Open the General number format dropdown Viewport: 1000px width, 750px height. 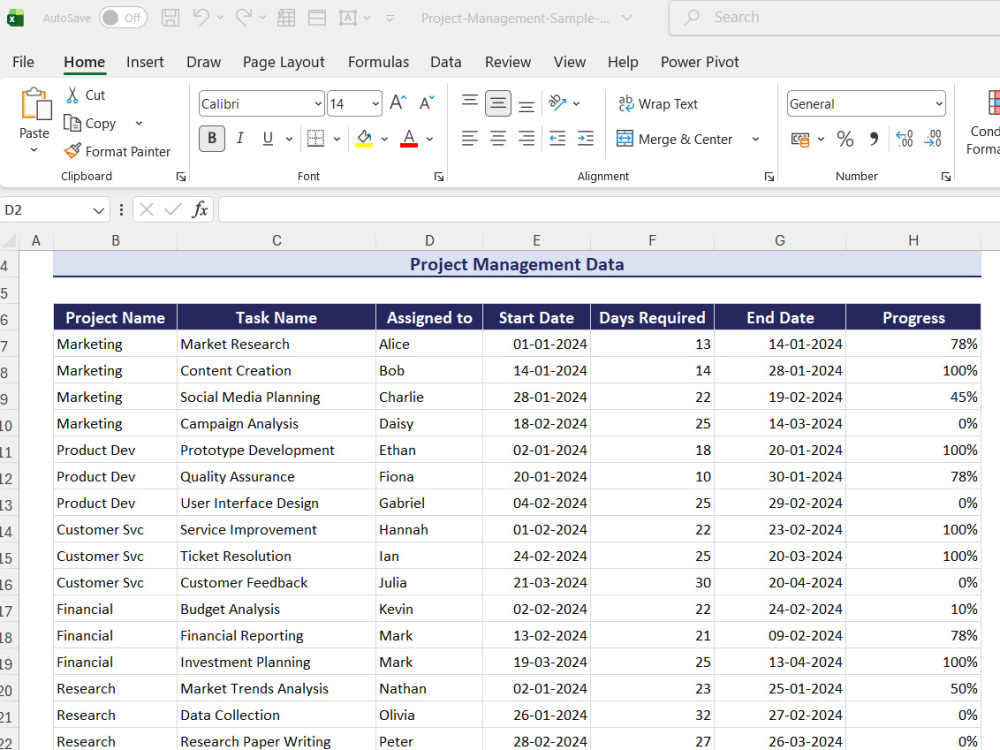point(939,104)
